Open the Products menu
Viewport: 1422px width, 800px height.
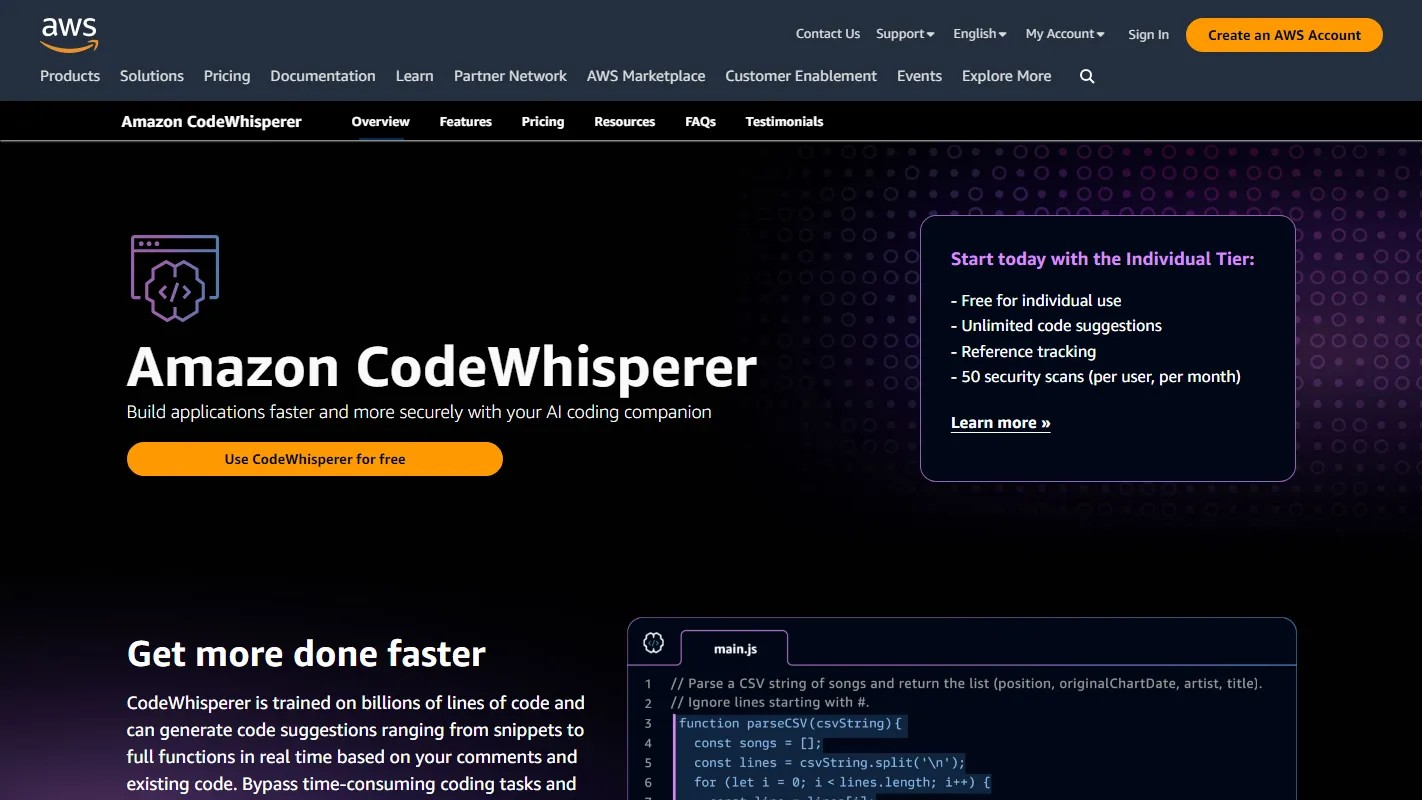(70, 76)
